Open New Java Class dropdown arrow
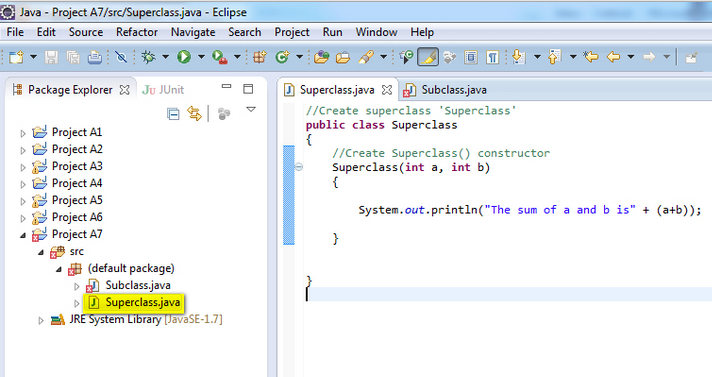712x377 pixels. 299,57
